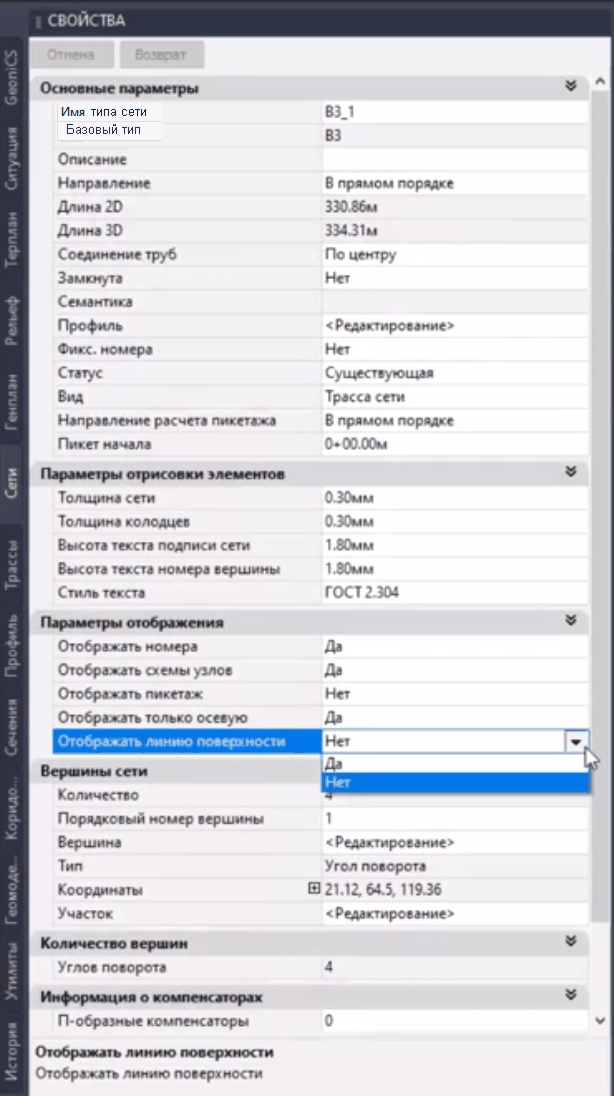Collapse the Параметры отображения section chevron
This screenshot has height=1096, width=614.
(x=570, y=621)
